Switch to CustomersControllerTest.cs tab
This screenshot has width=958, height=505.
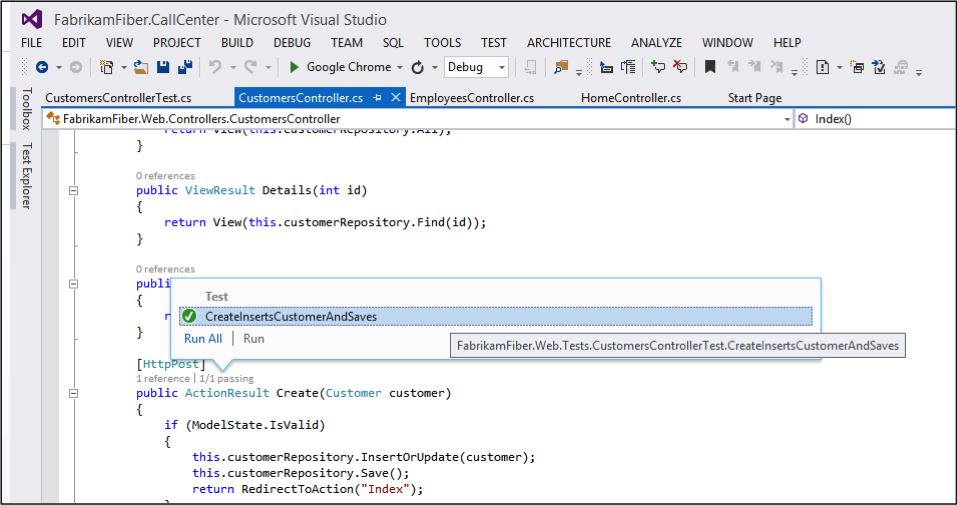coord(119,98)
